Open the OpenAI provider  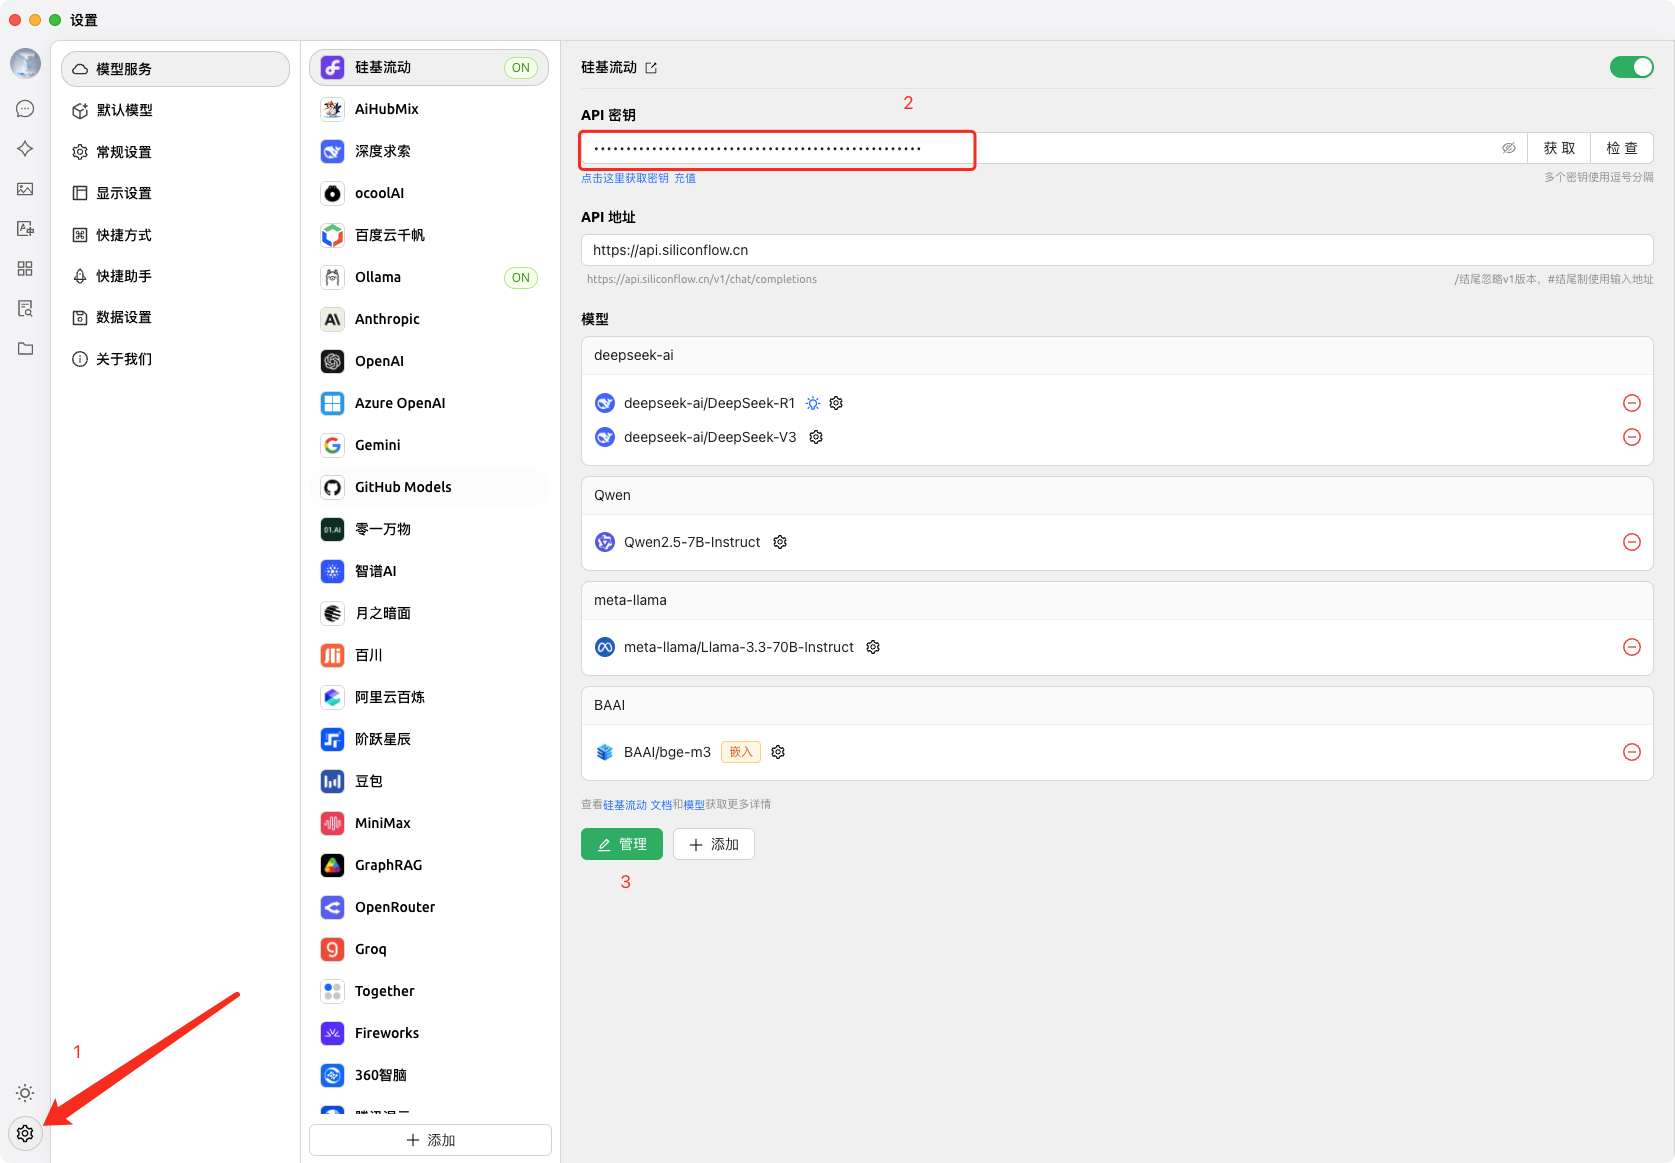tap(429, 361)
